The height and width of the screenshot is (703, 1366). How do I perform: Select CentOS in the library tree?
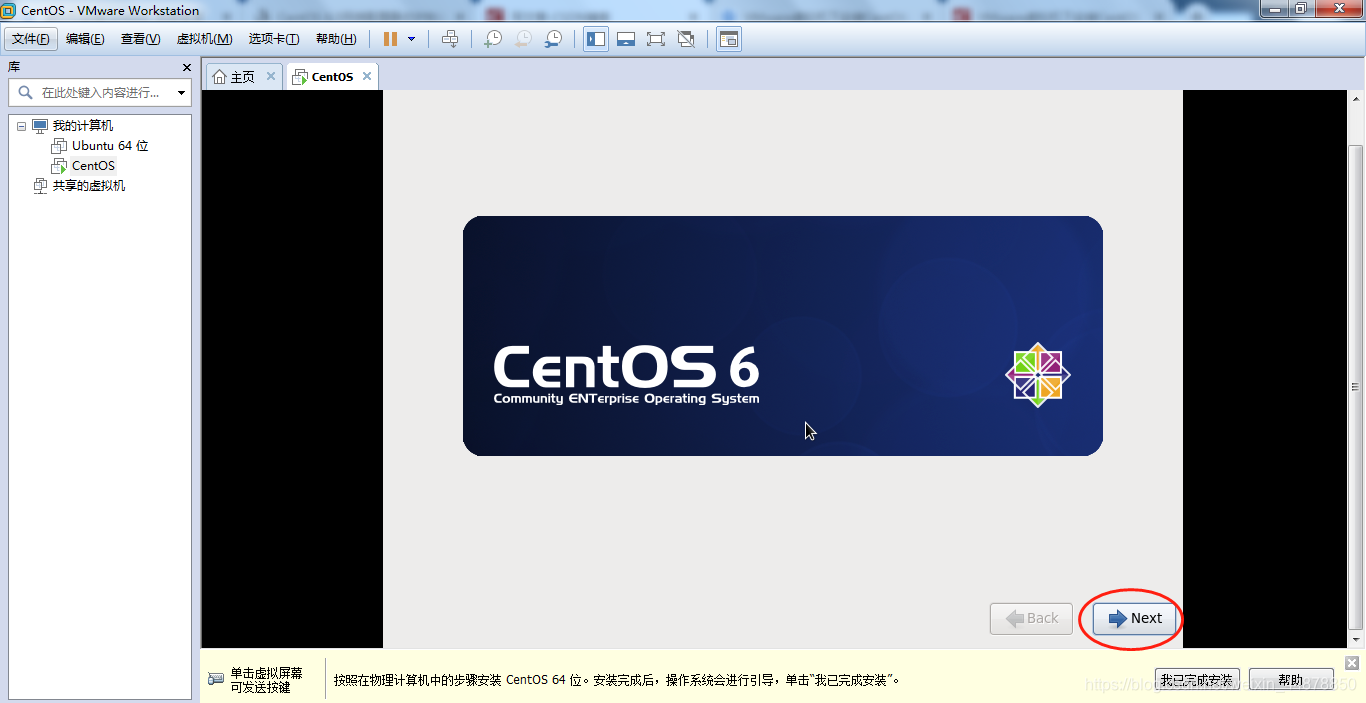tap(93, 166)
